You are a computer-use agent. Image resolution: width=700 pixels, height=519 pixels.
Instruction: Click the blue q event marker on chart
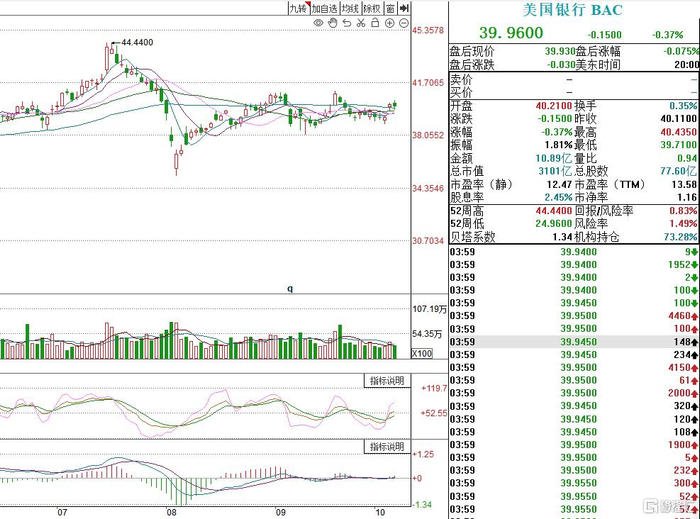click(290, 289)
